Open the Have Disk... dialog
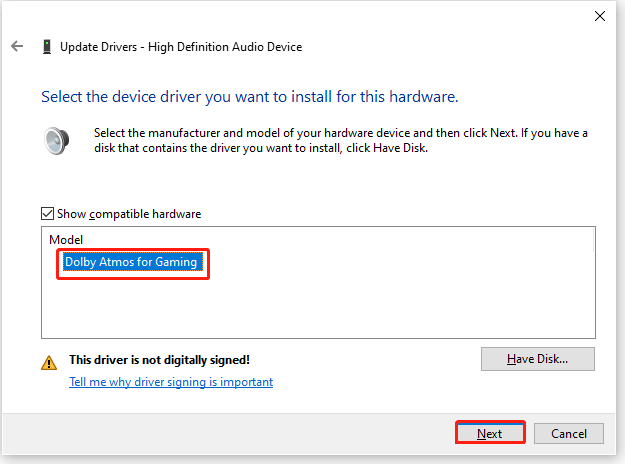625x464 pixels. point(538,359)
